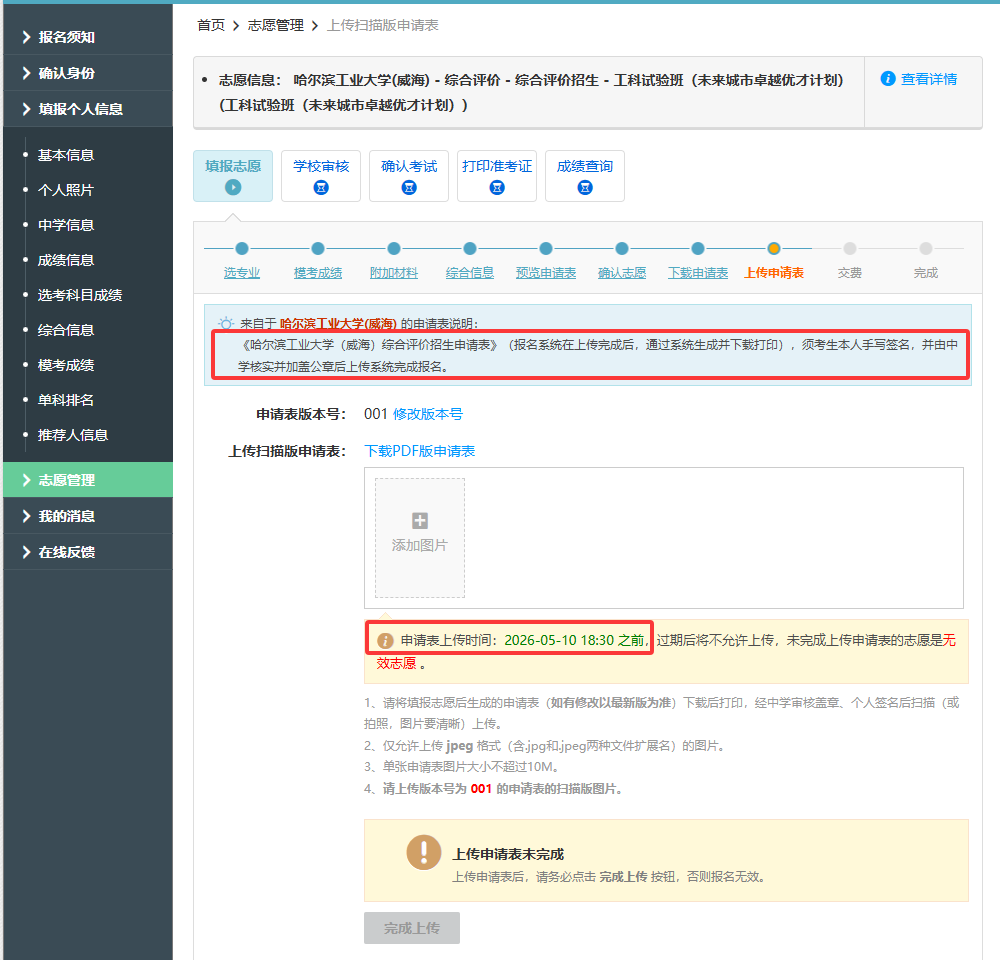Click the deadline text 2026-05-10 18:30 之前

coord(575,640)
